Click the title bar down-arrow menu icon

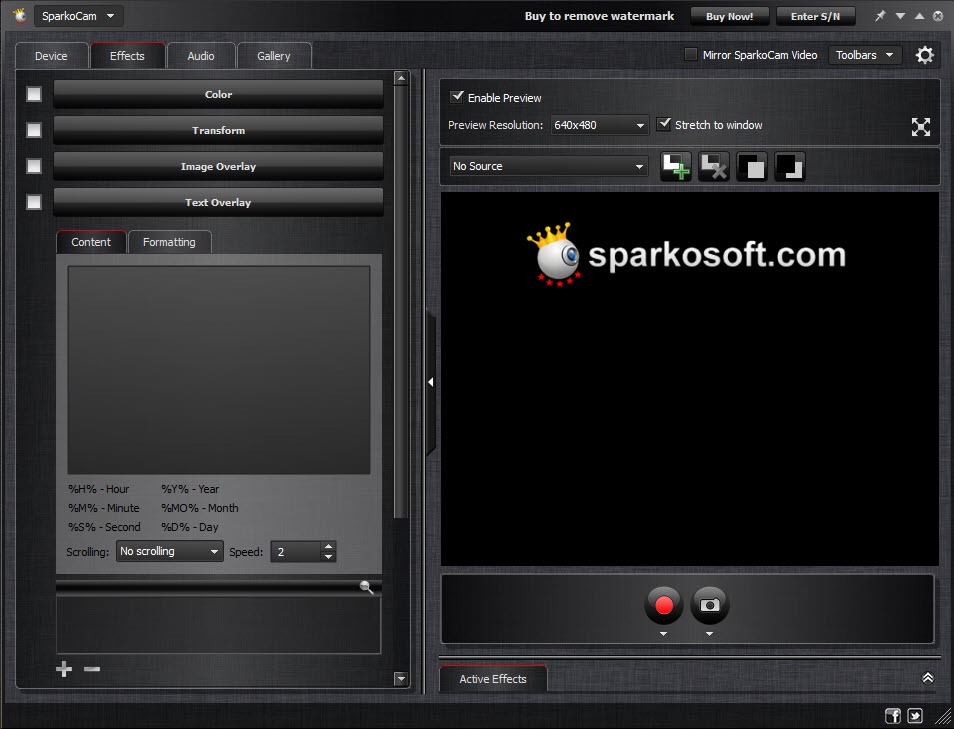point(900,16)
